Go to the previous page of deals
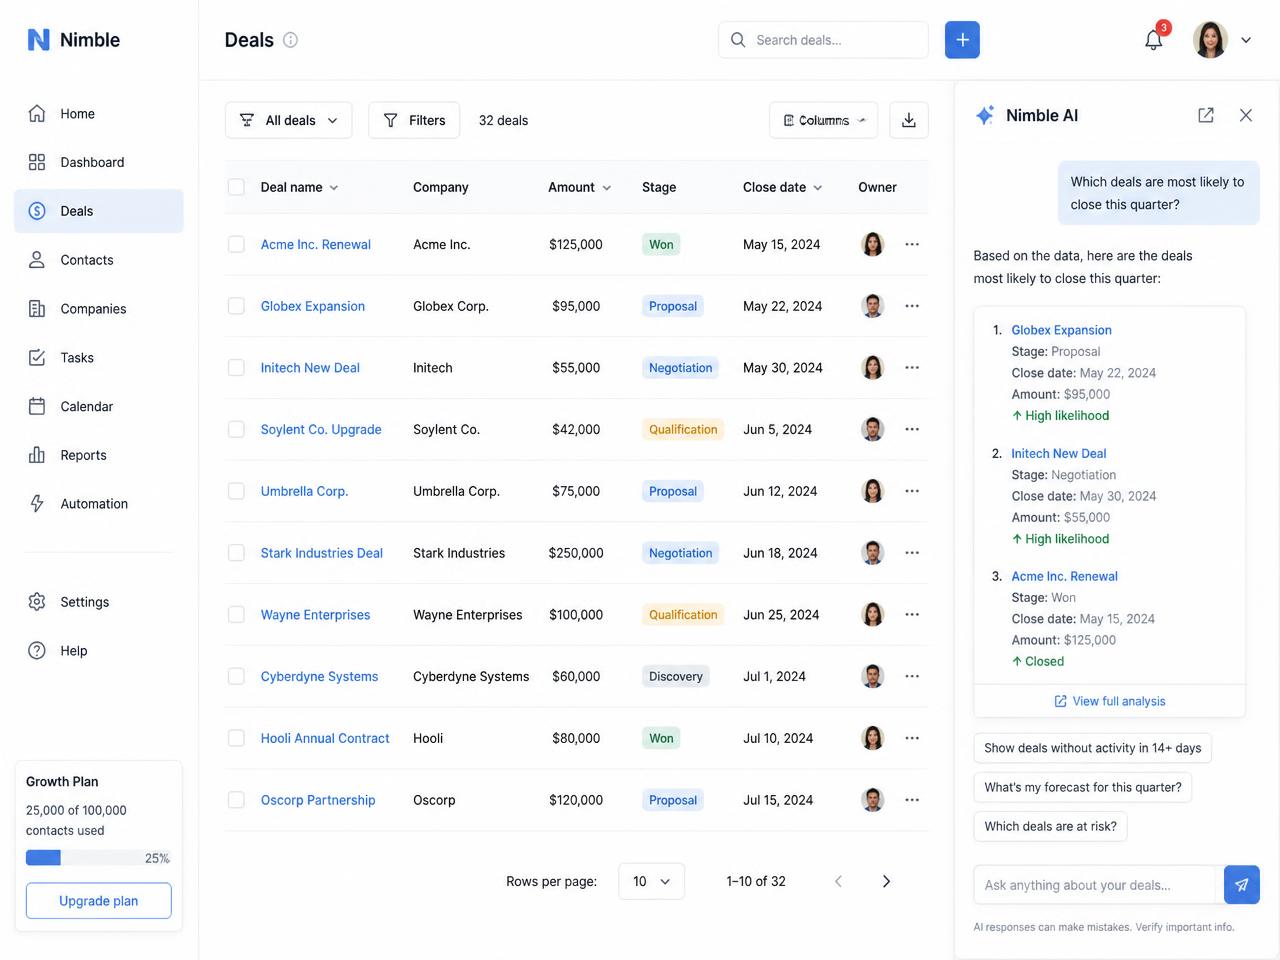Screen dimensions: 1280x960 click(838, 881)
